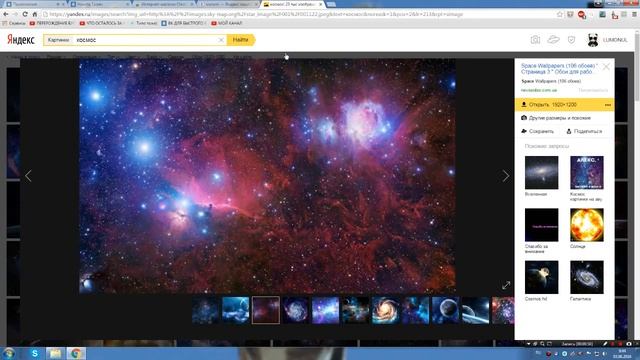Open Yandex Disk cloud icon
The image size is (640, 360).
pyautogui.click(x=553, y=40)
